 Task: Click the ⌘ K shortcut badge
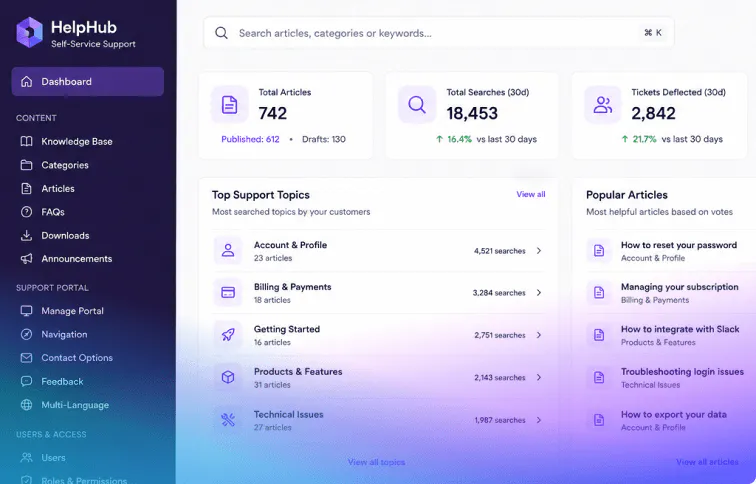[653, 33]
